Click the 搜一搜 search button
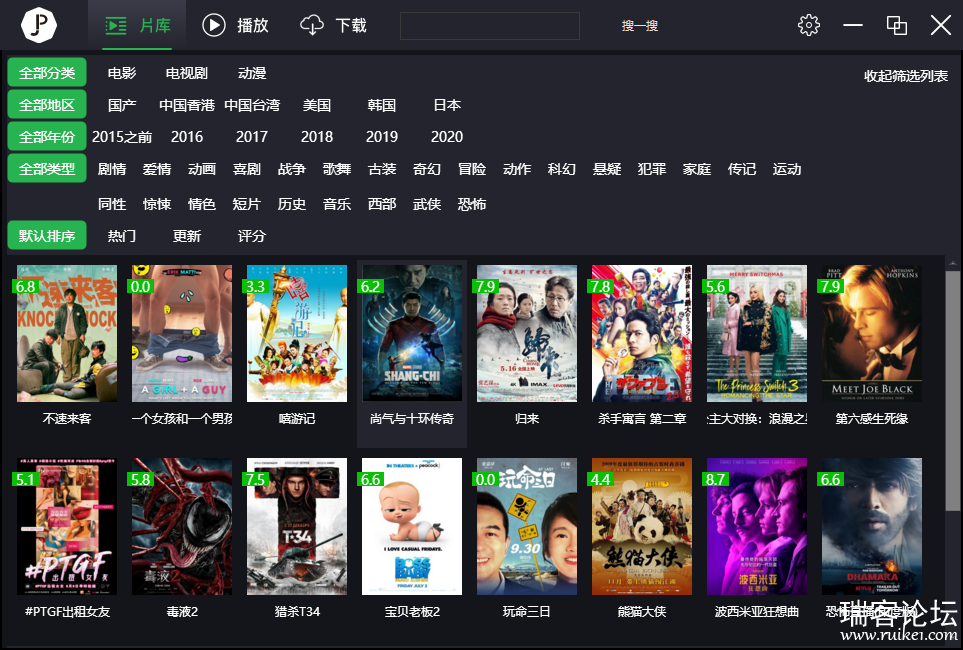 [x=639, y=26]
